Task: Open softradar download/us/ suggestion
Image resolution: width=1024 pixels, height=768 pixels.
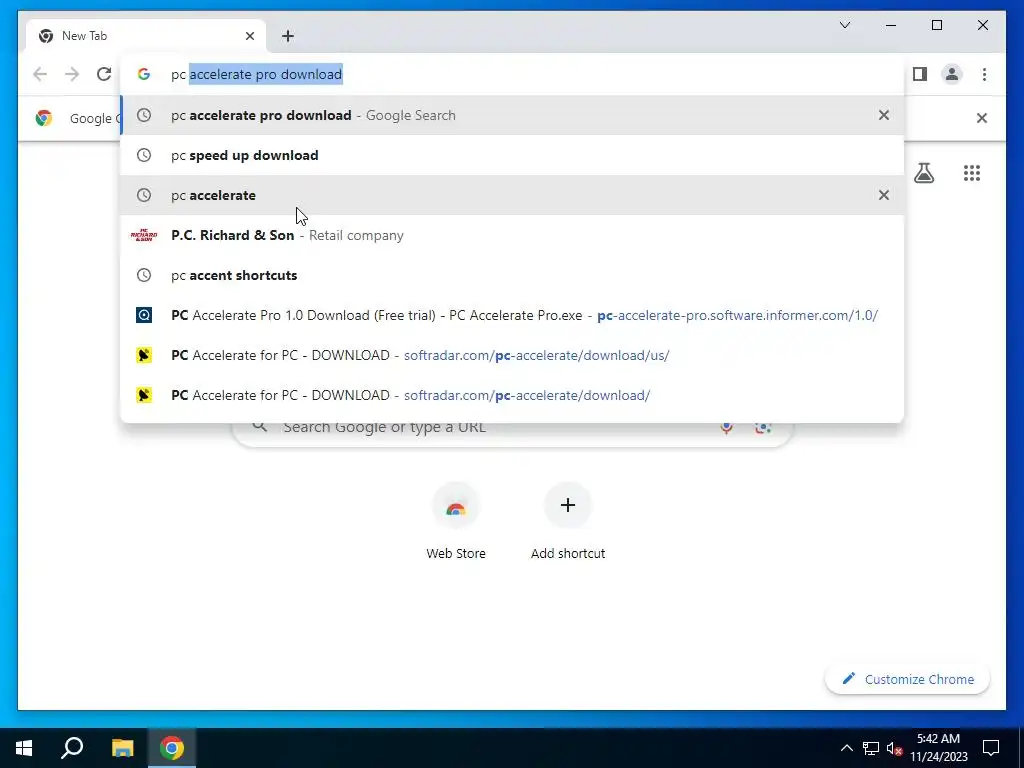Action: tap(512, 355)
